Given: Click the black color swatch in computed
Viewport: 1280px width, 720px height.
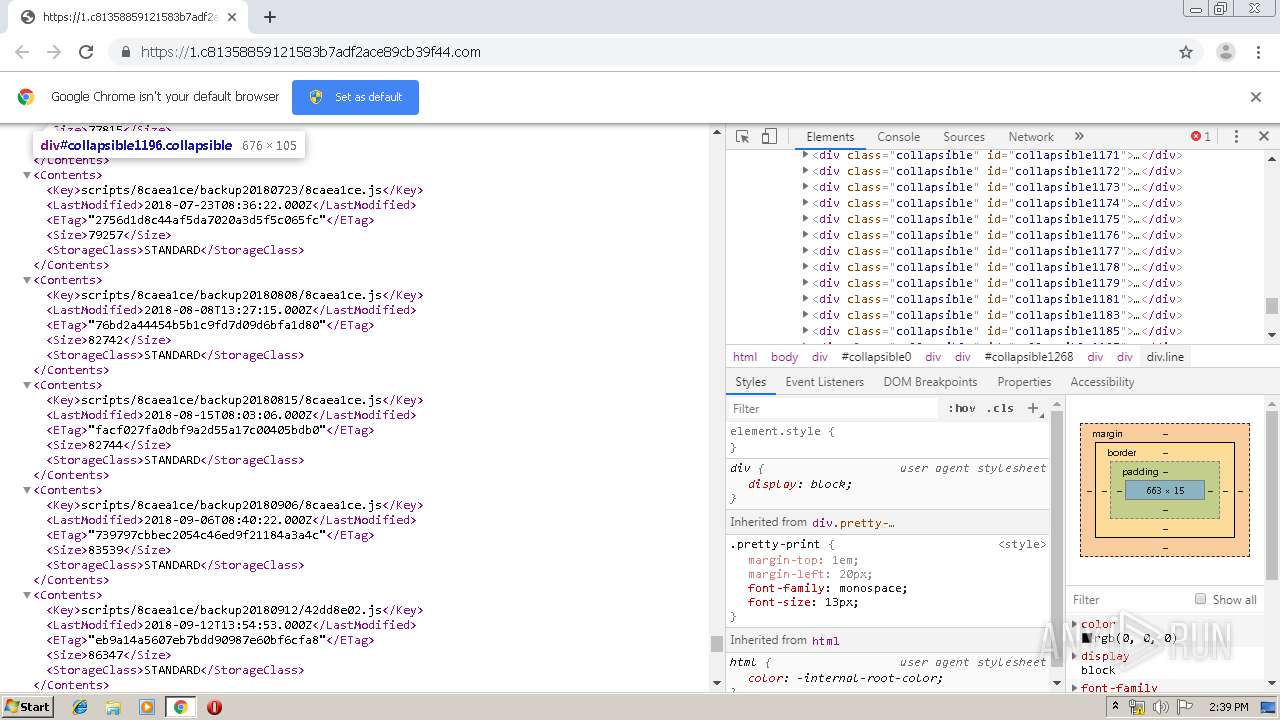Looking at the screenshot, I should tap(1086, 638).
